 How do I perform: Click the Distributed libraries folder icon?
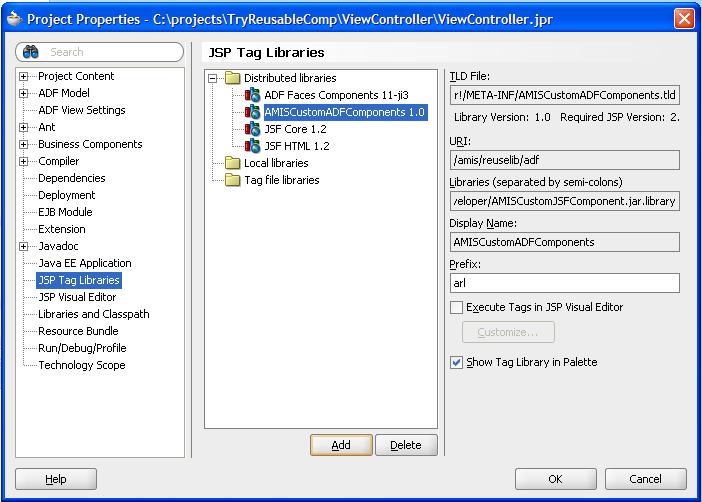(233, 78)
